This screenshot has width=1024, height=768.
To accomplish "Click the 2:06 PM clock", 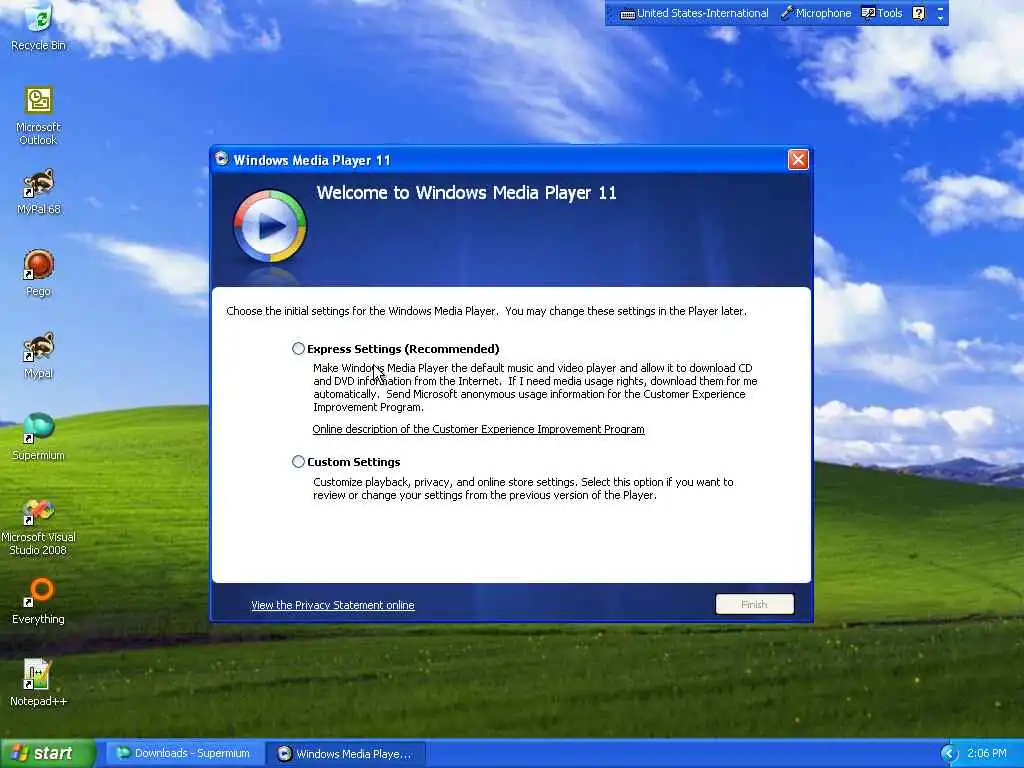I will [987, 754].
